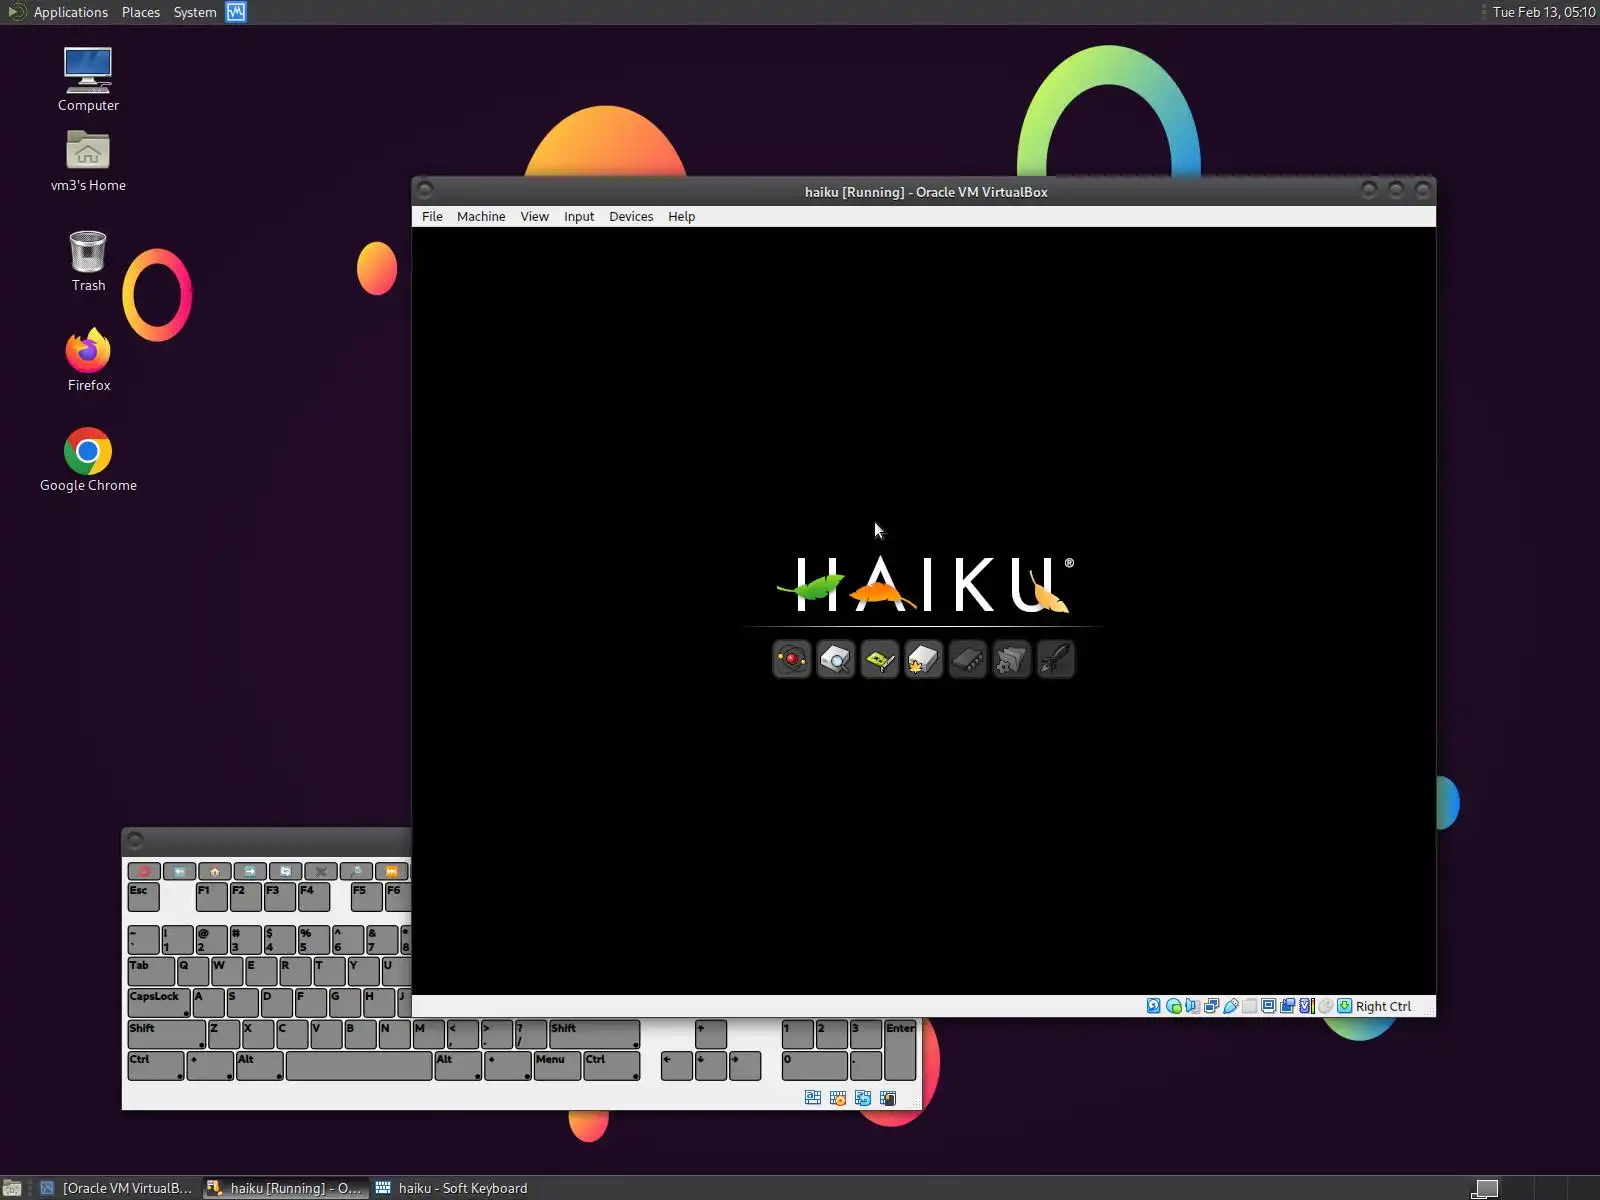Open the Firefox desktop icon
Screen dimensions: 1600x1200
click(88, 360)
